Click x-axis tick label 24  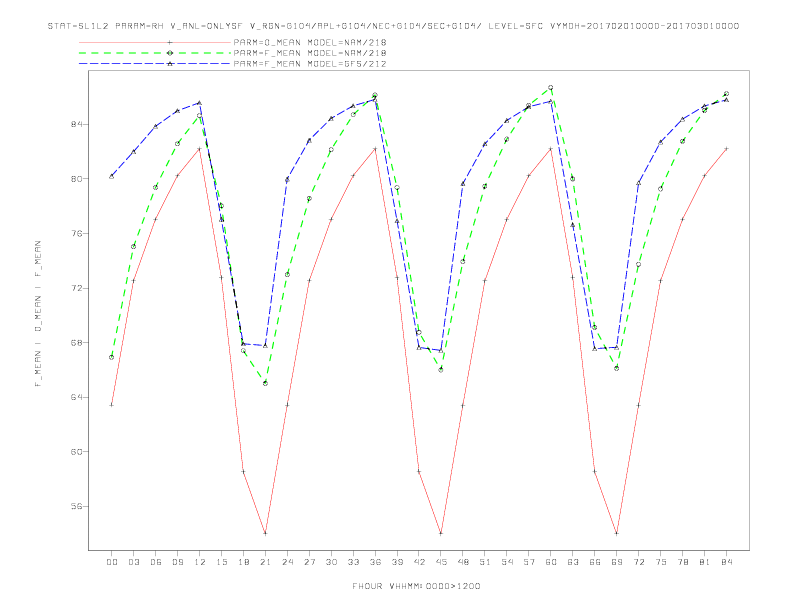tap(287, 562)
